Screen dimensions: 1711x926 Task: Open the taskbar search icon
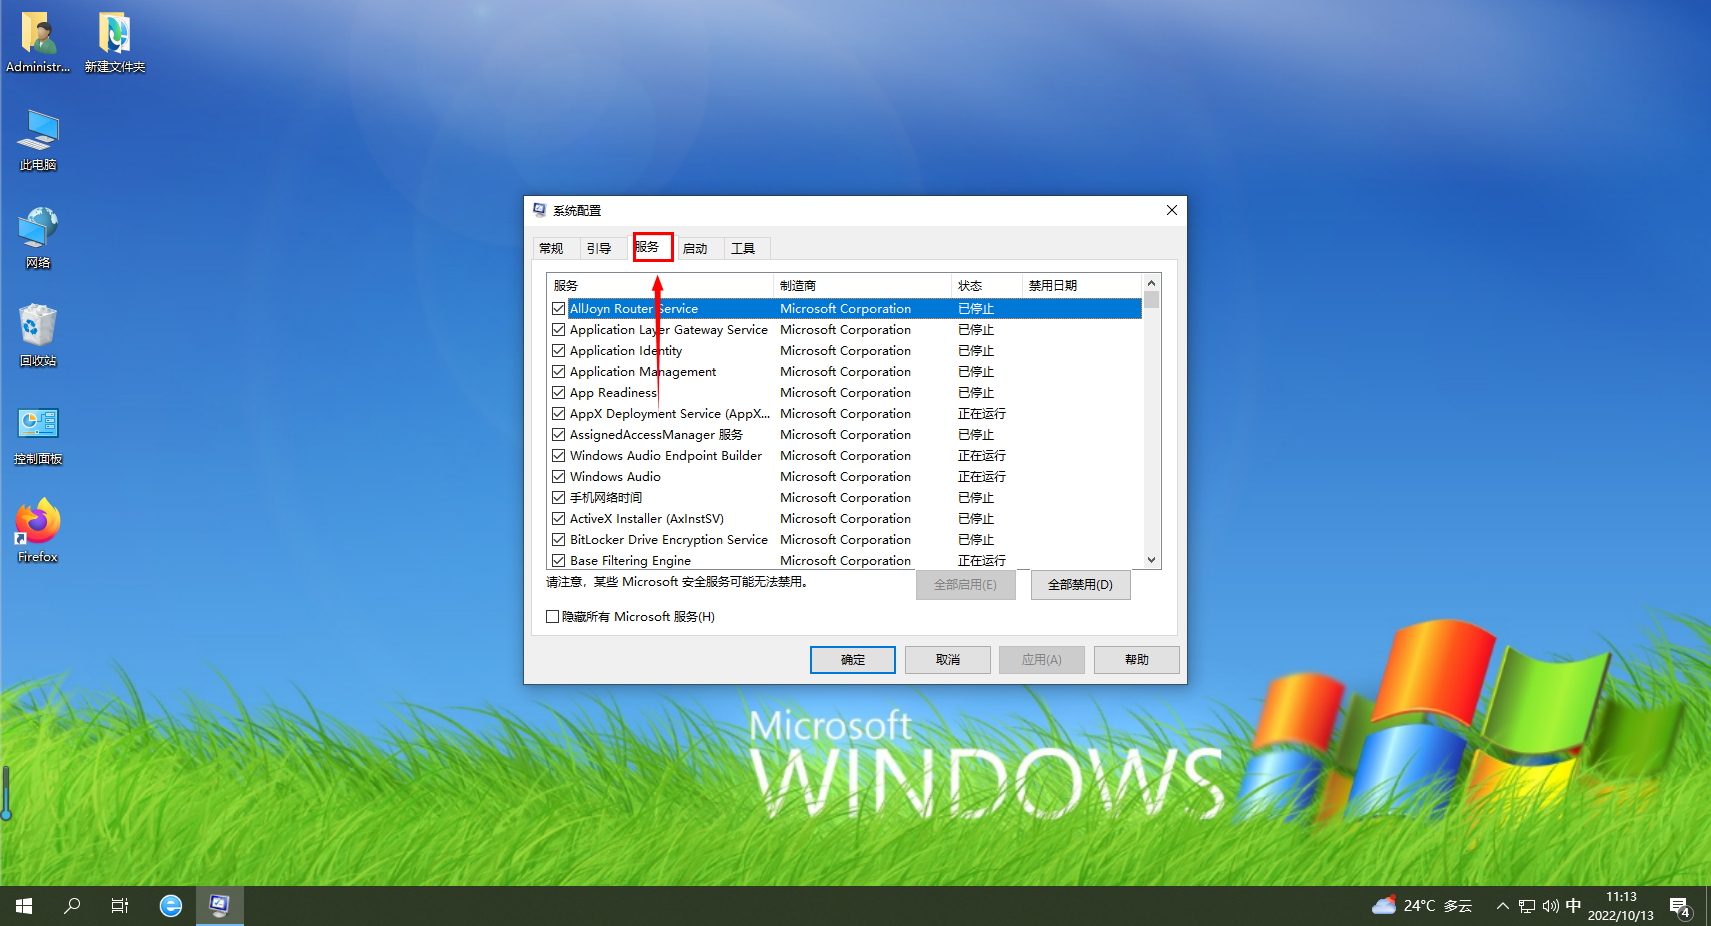click(x=72, y=906)
